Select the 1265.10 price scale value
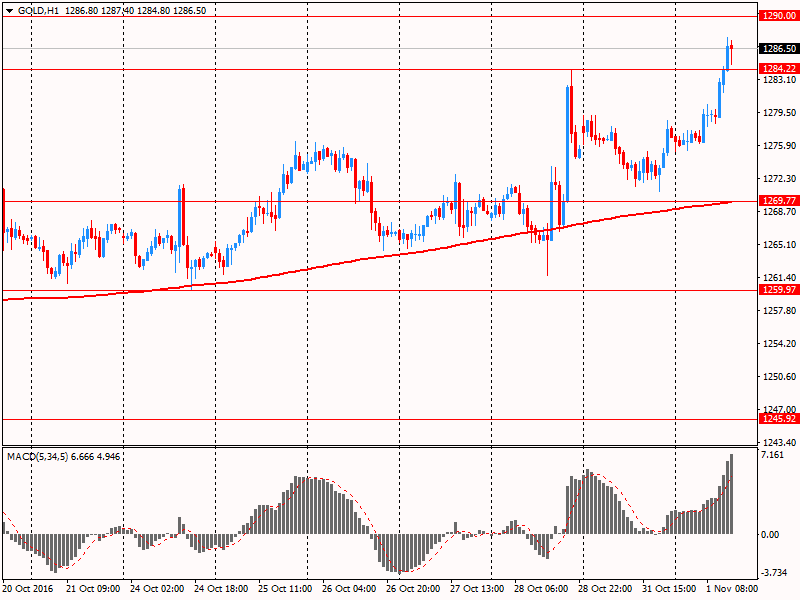The image size is (800, 600). 779,244
